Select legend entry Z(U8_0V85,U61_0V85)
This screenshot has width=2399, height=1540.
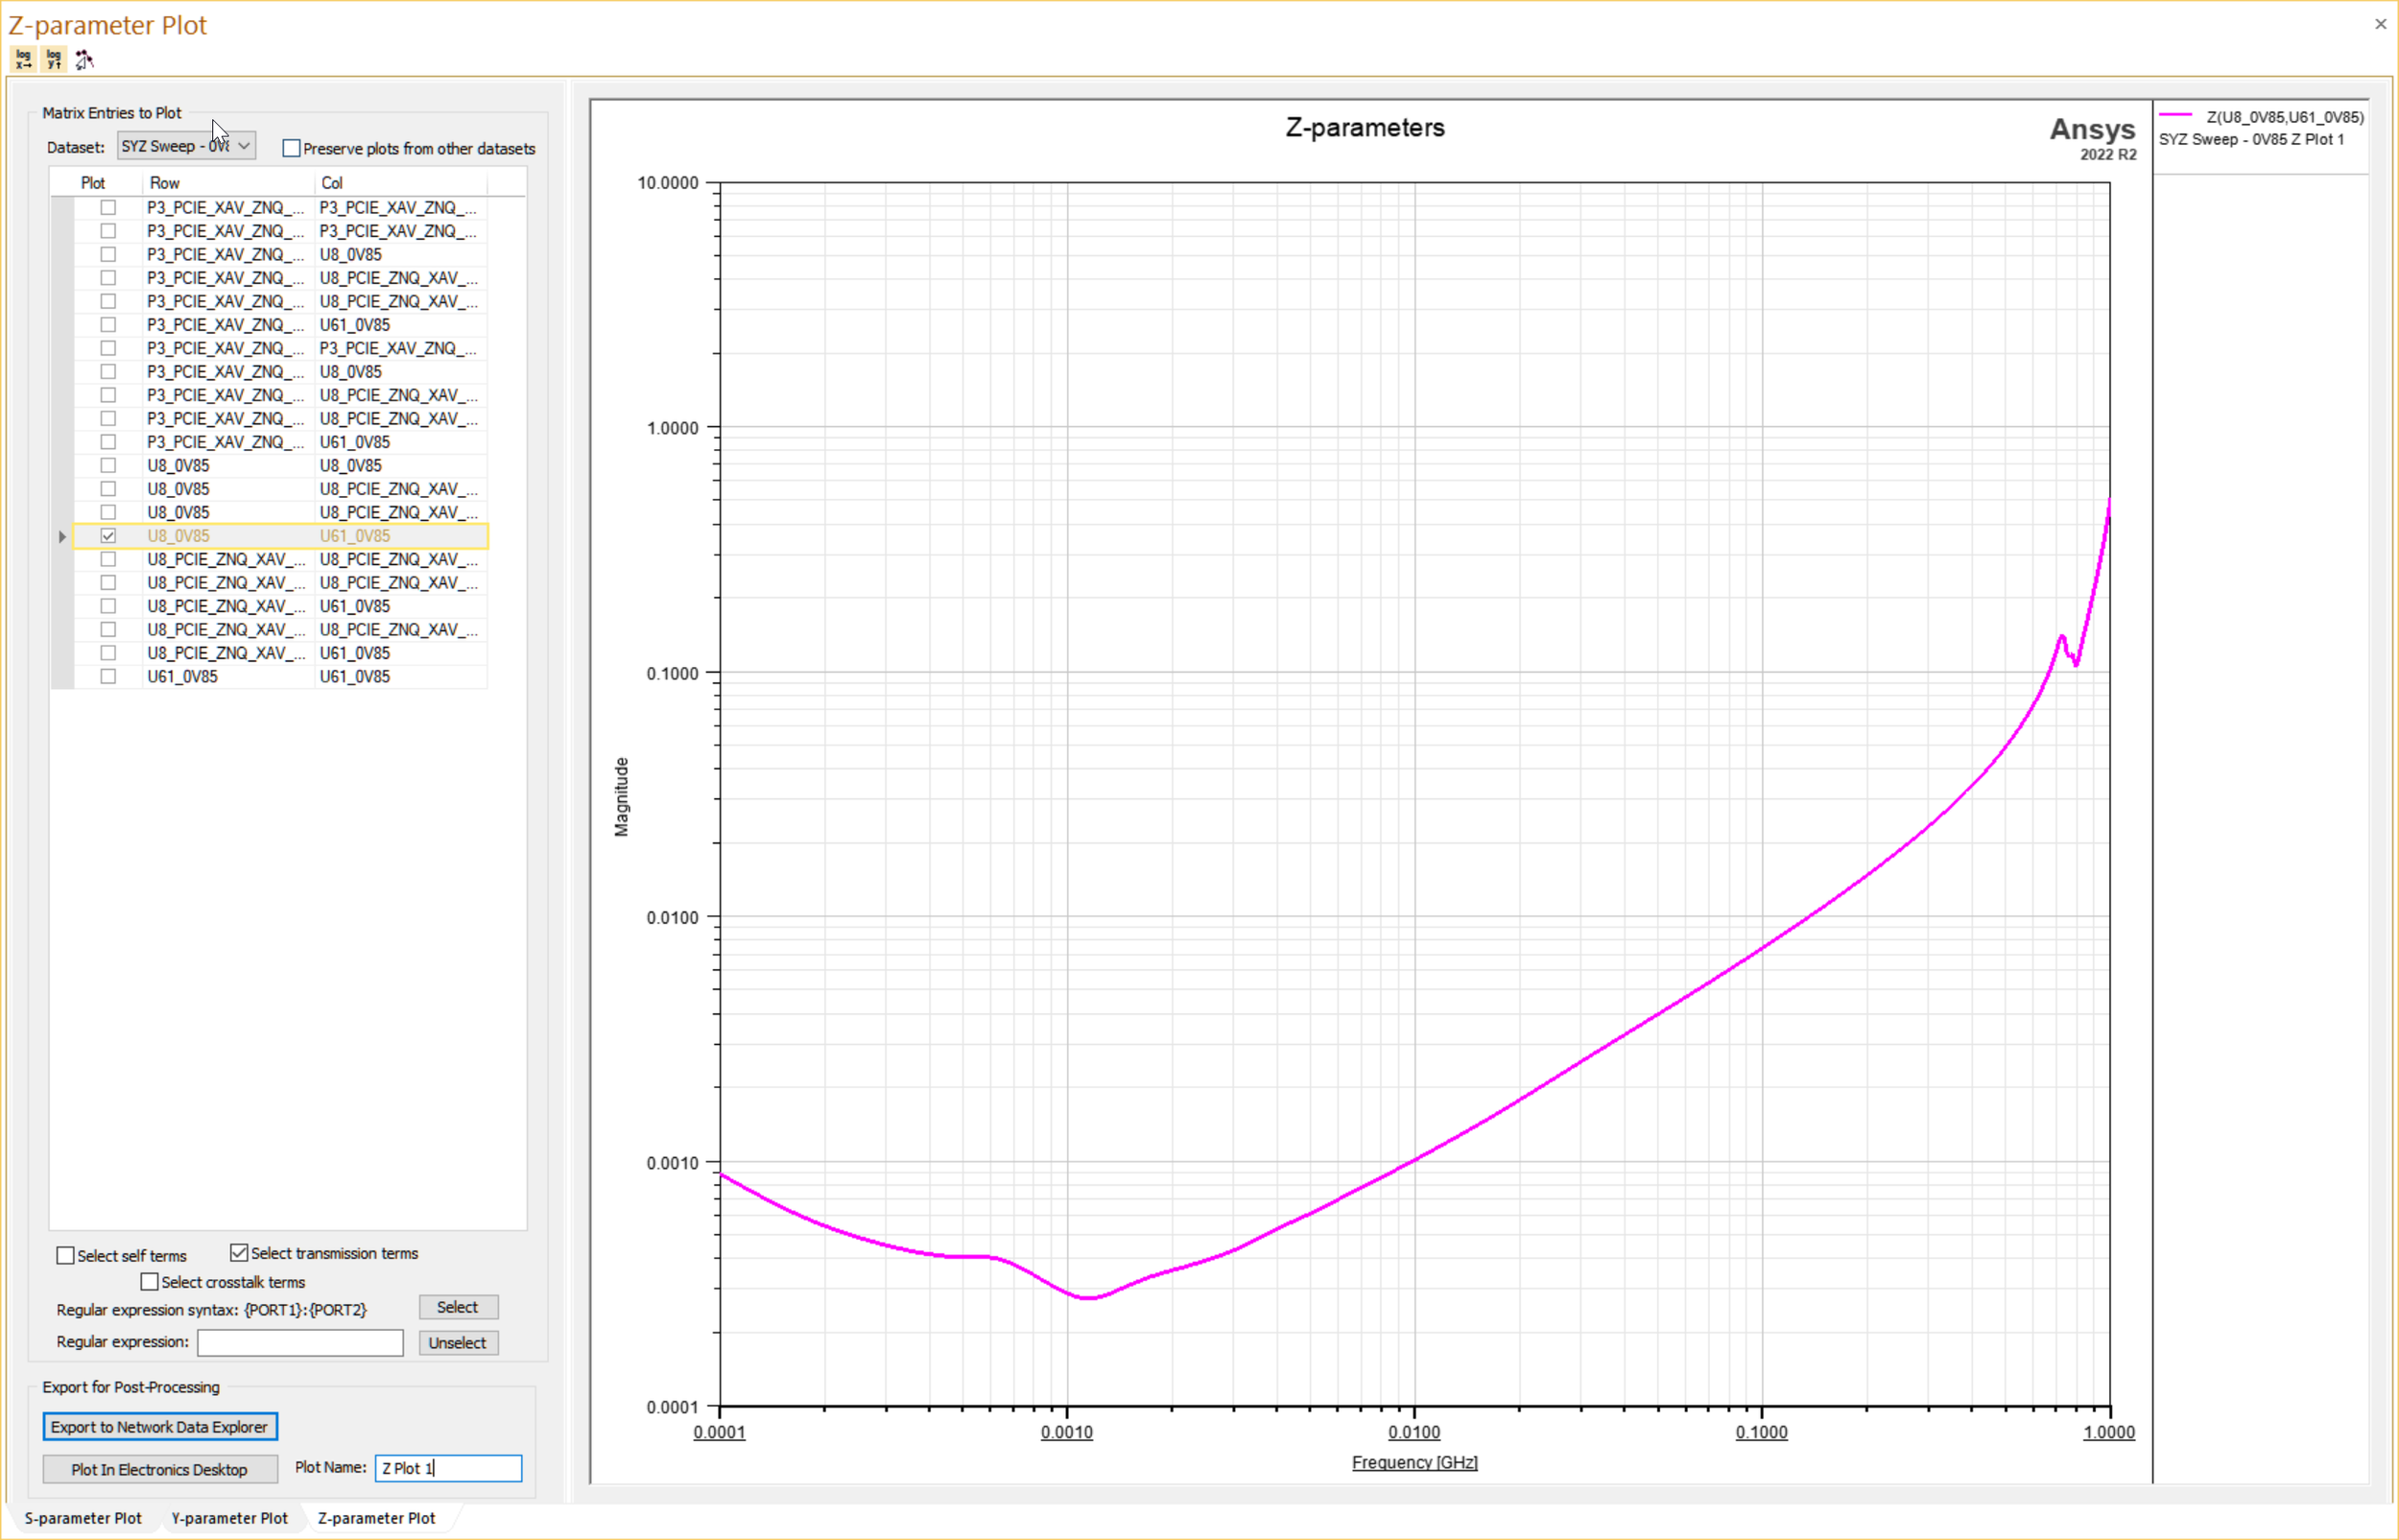(2285, 117)
